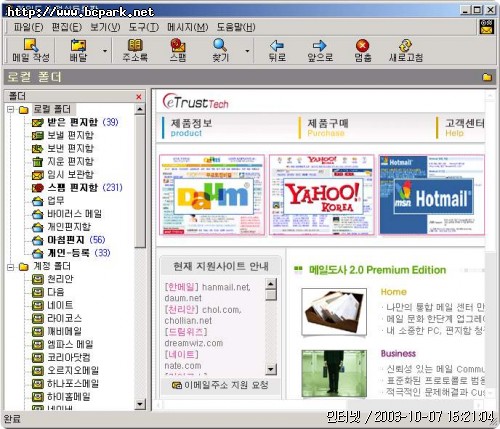500x429 pixels.
Task: Open the 파일(F) menu
Action: point(28,27)
